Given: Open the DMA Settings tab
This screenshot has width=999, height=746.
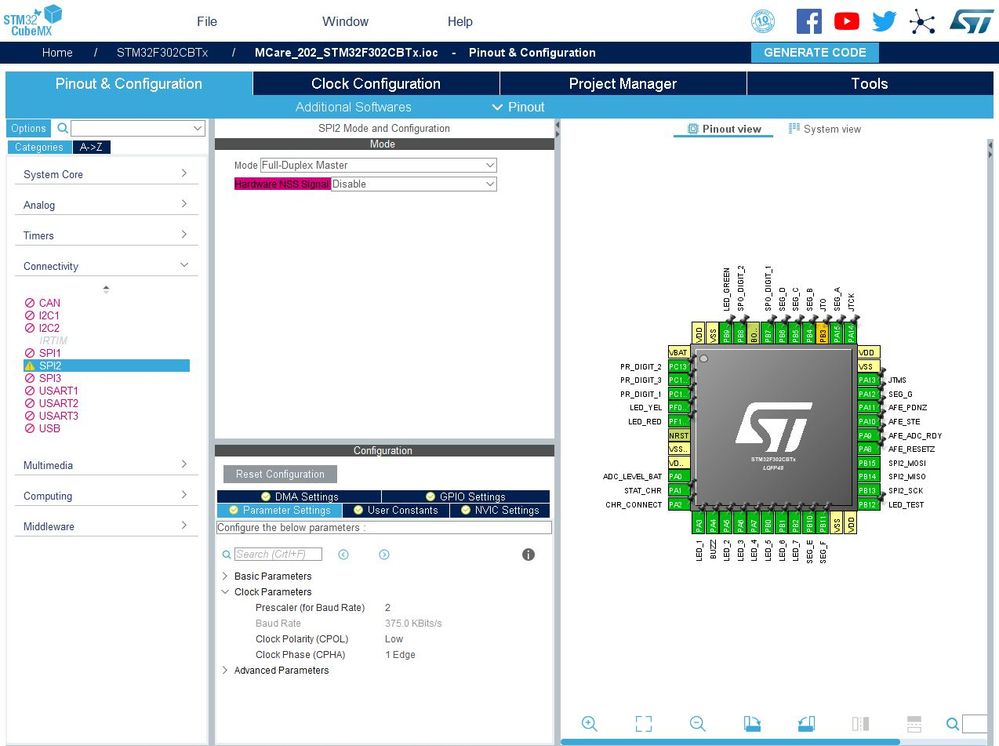Looking at the screenshot, I should click(x=299, y=496).
